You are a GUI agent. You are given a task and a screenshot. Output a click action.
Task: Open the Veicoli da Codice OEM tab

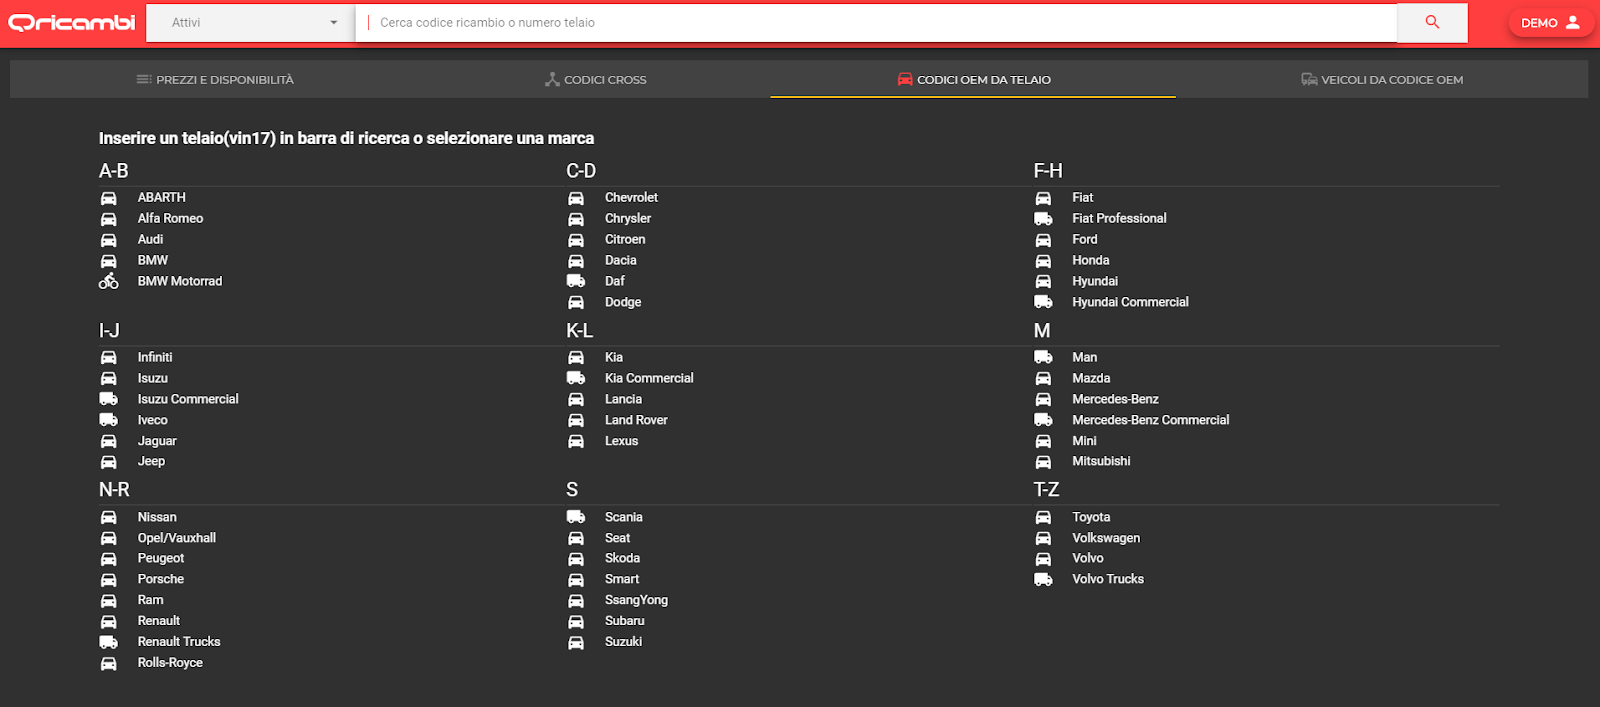coord(1382,80)
